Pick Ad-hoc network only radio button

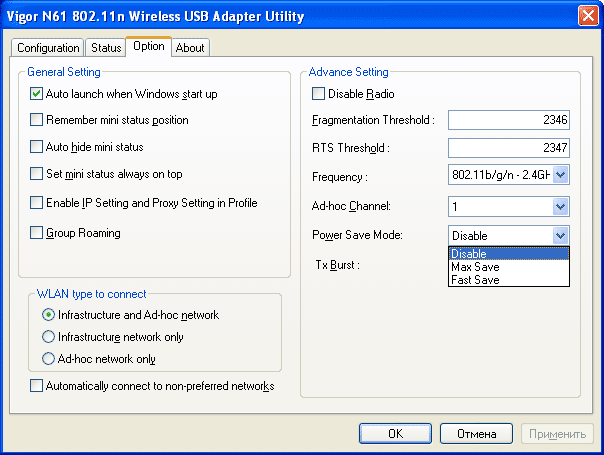[x=48, y=359]
